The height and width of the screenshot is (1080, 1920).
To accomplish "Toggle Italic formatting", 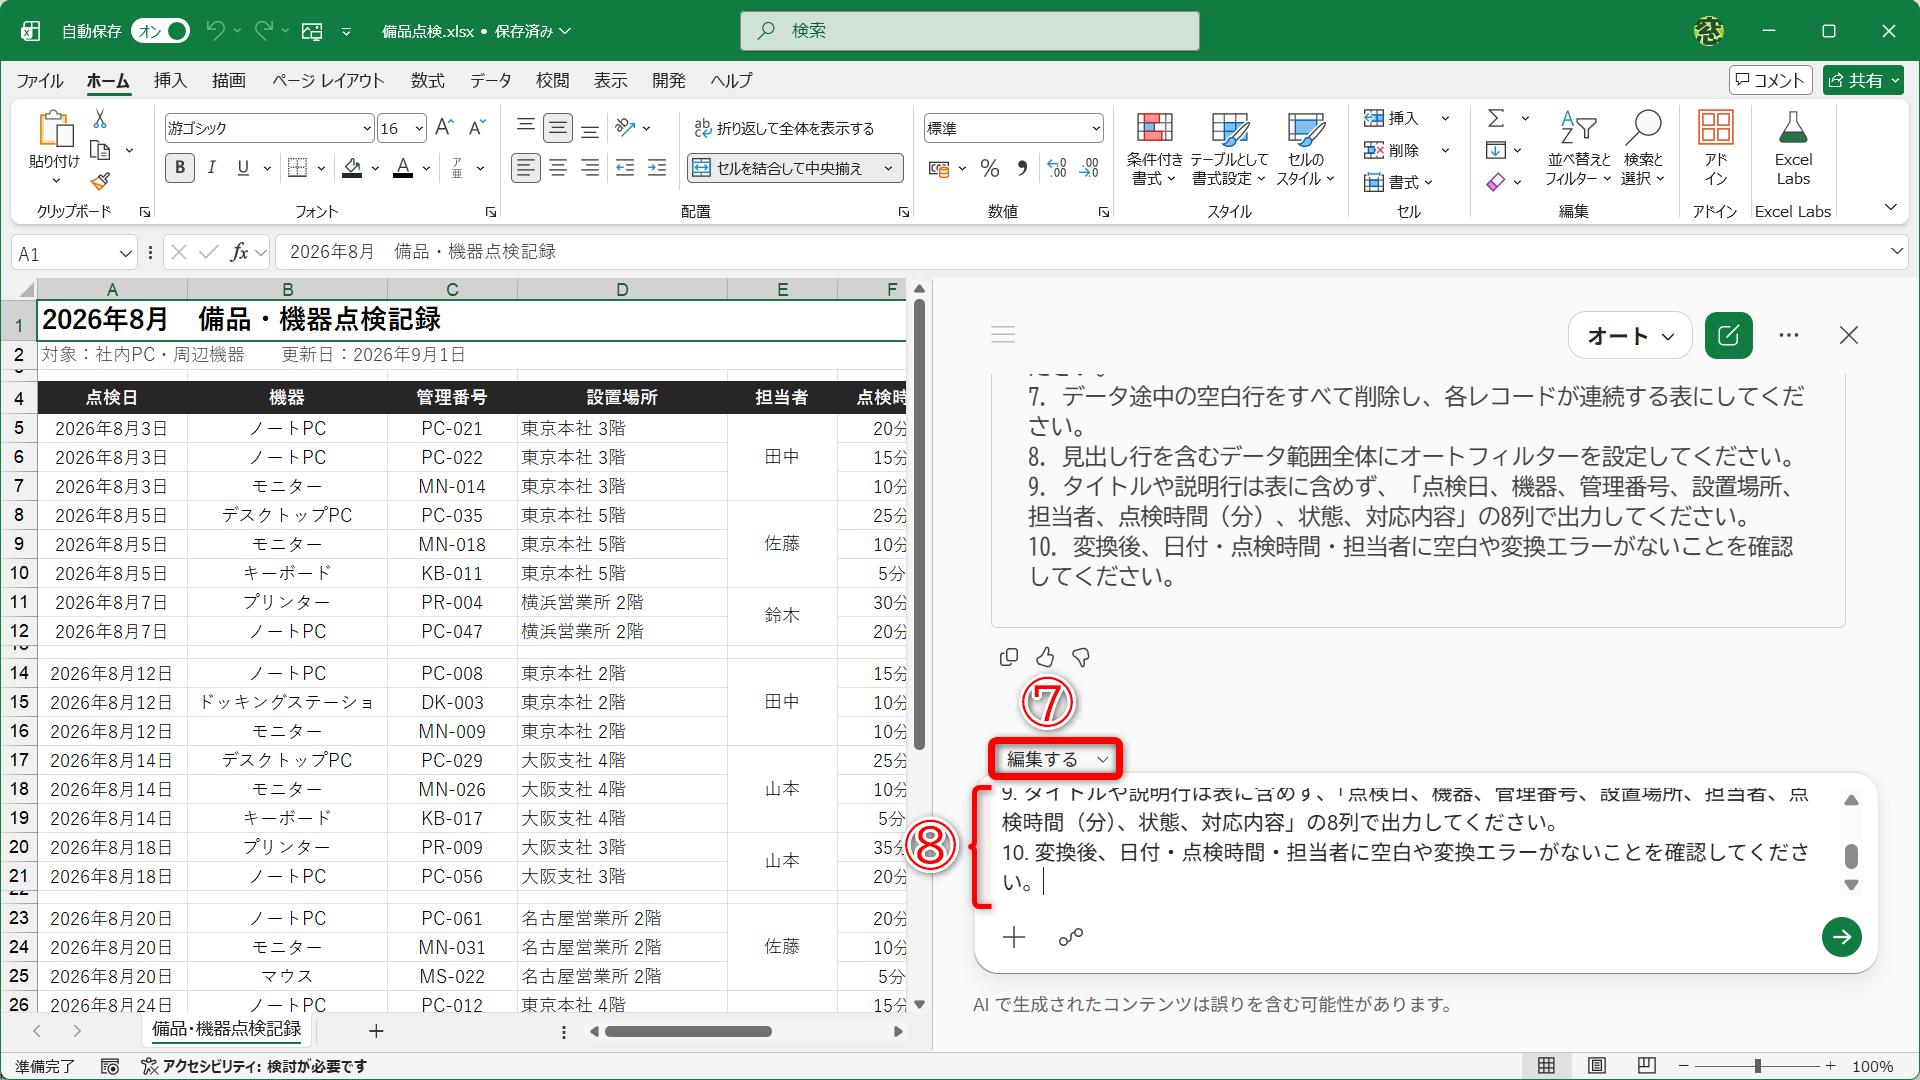I will pyautogui.click(x=212, y=168).
